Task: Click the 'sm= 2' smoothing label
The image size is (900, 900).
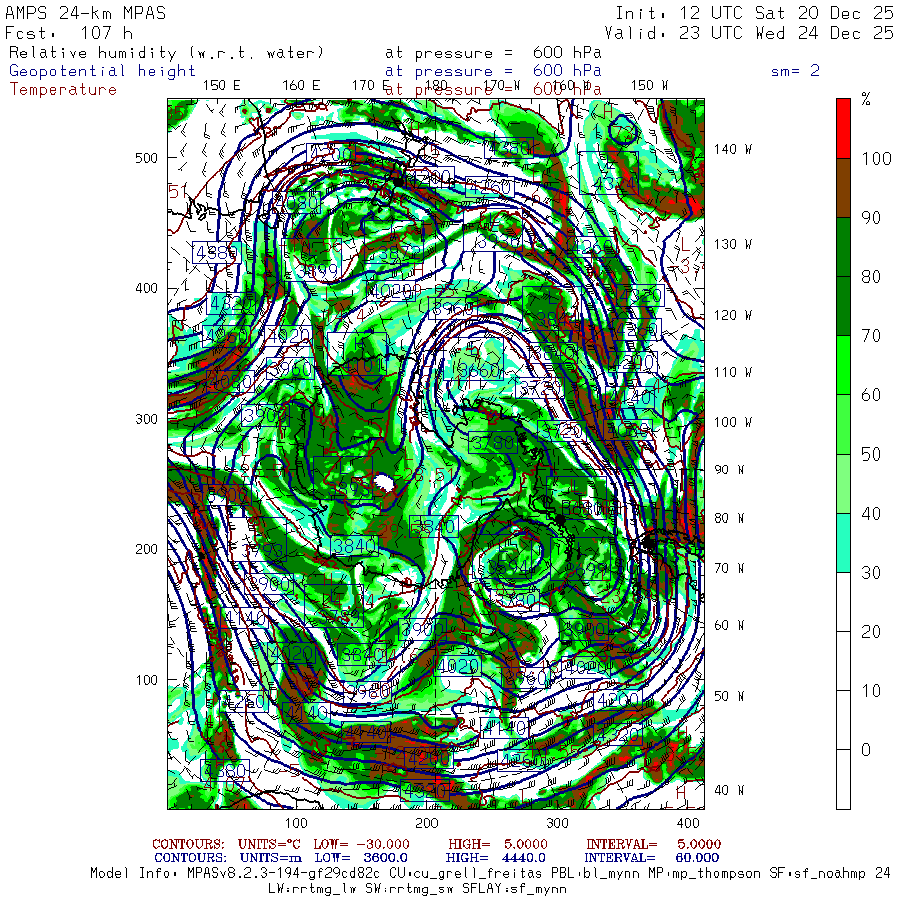Action: (x=795, y=71)
